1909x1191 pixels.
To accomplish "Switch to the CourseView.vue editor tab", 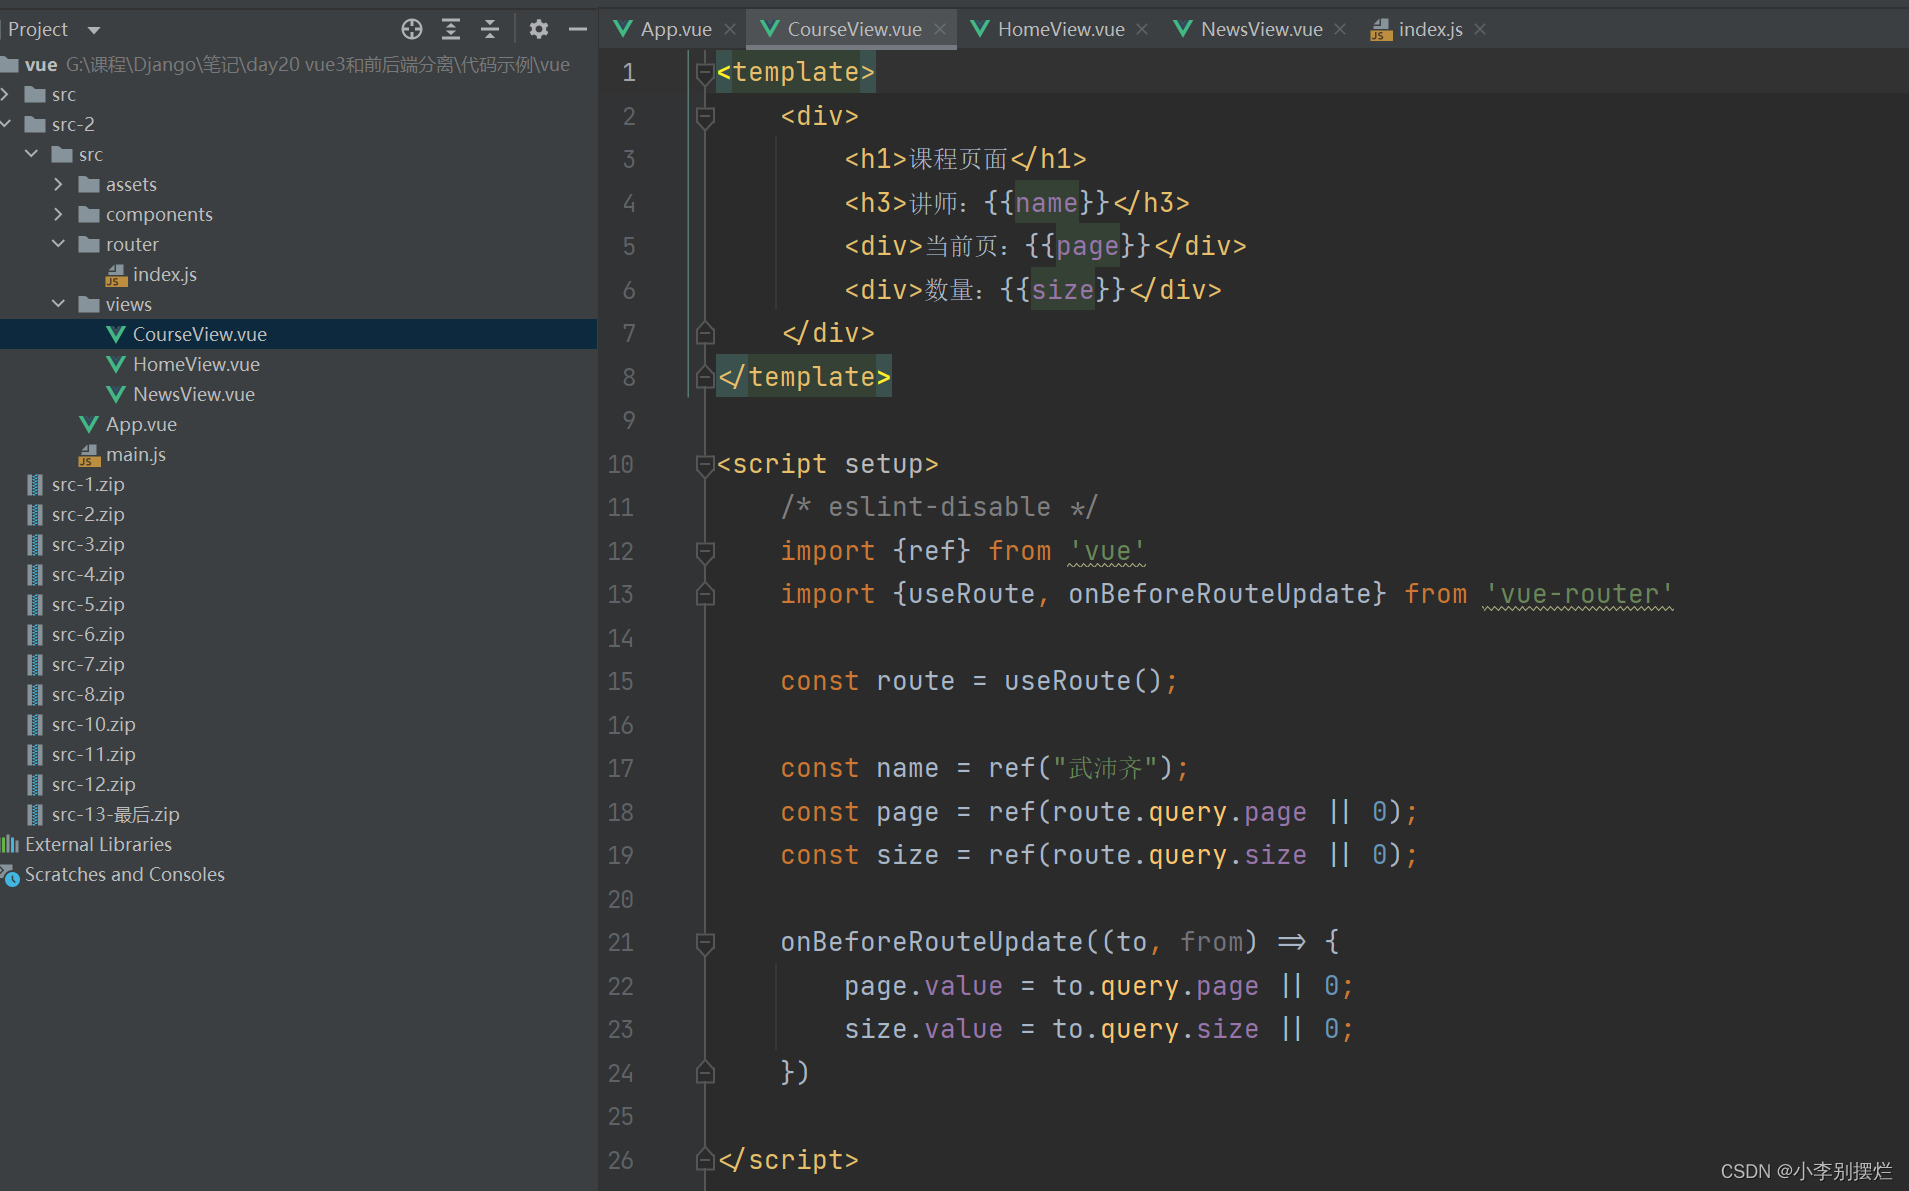I will 854,29.
